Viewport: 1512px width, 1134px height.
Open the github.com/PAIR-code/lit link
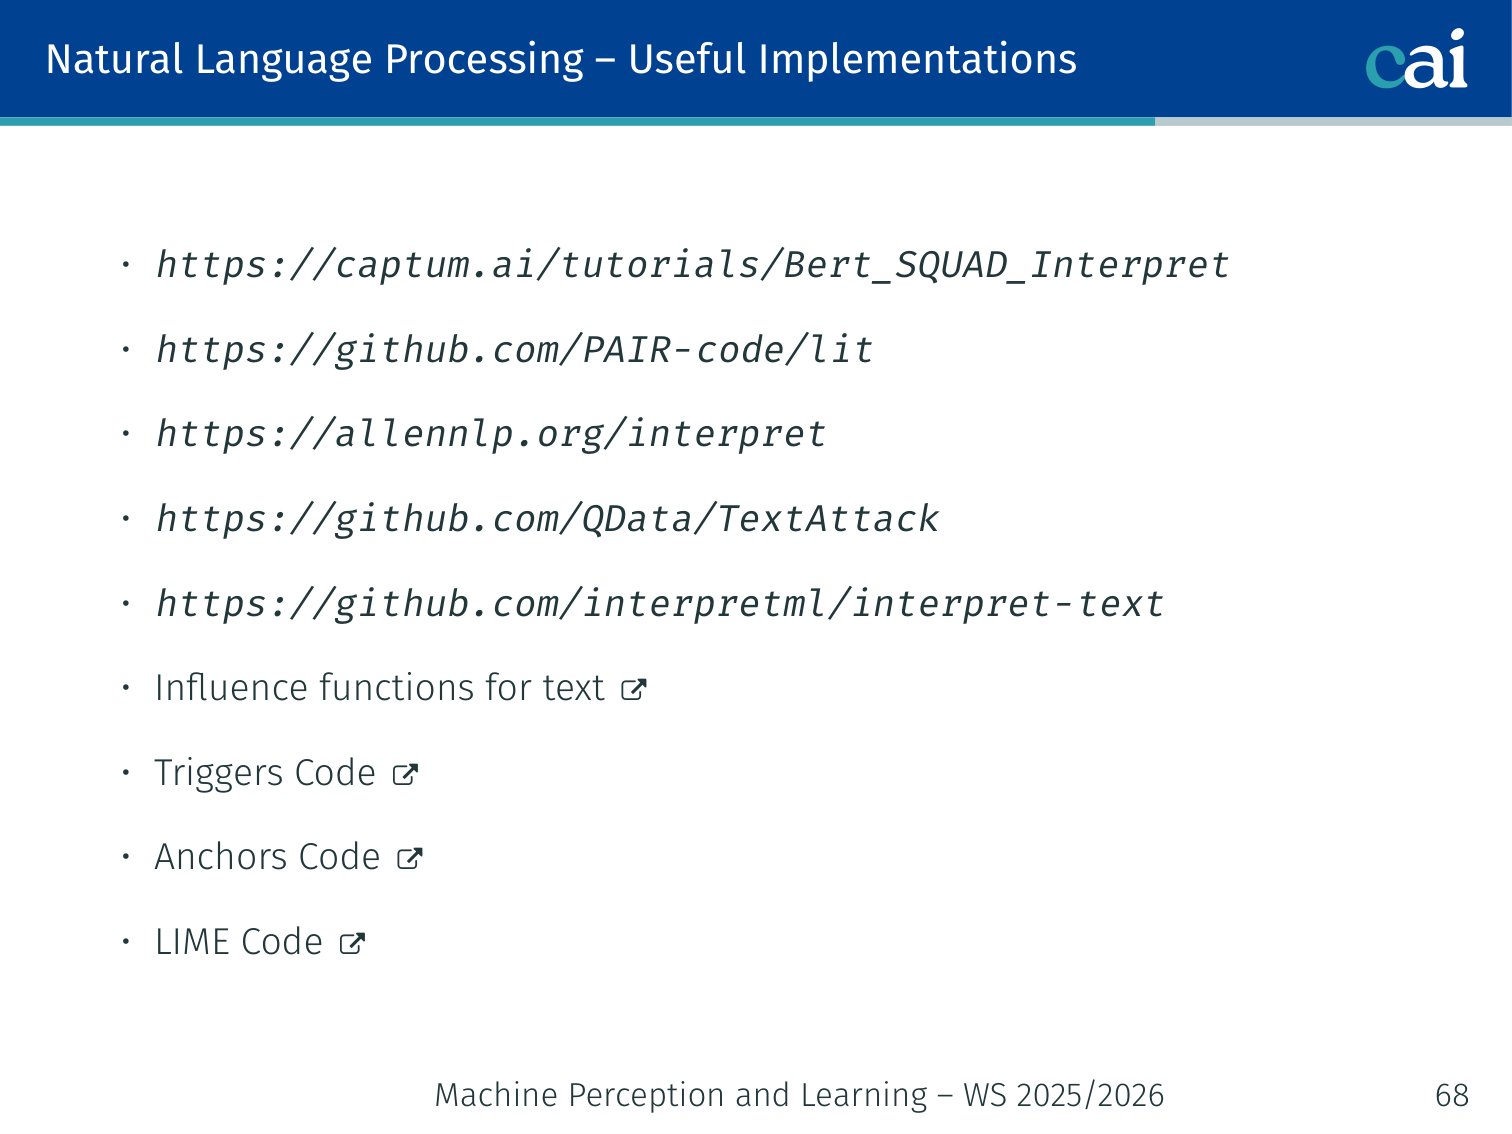pos(514,350)
